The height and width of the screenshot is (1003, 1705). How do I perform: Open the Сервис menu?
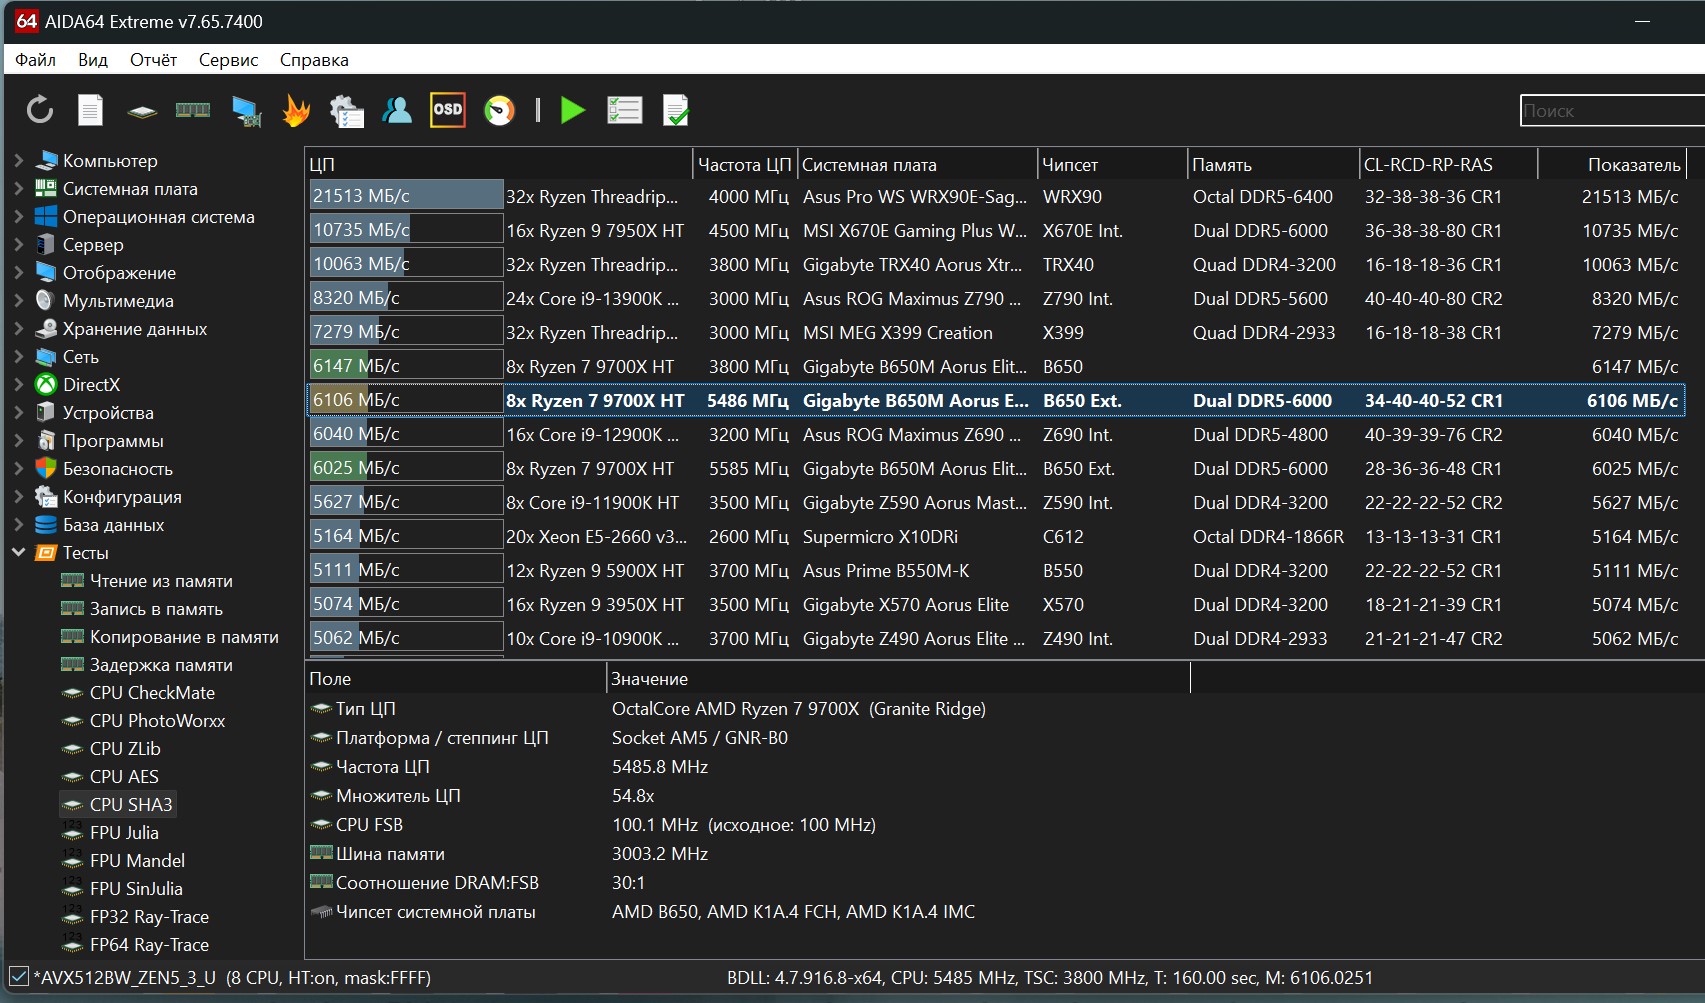click(229, 60)
